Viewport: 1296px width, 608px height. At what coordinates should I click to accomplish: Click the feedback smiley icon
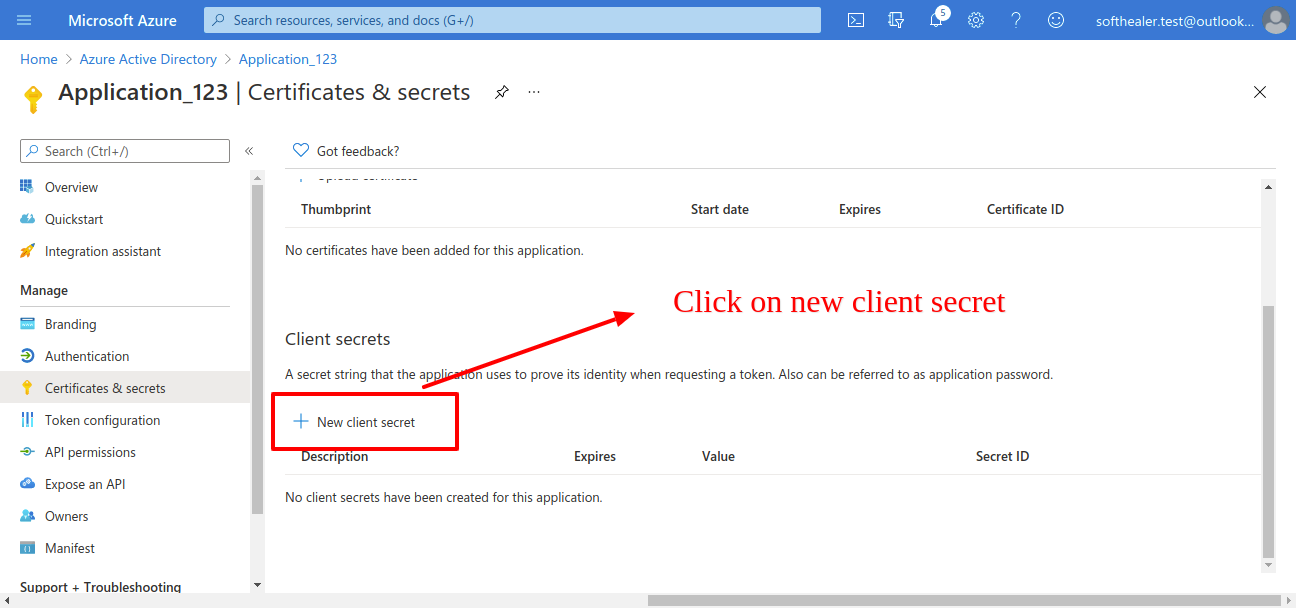1056,20
